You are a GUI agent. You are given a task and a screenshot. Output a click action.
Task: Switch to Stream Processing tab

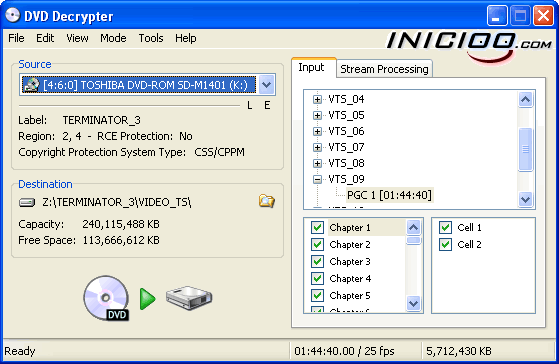click(x=384, y=69)
